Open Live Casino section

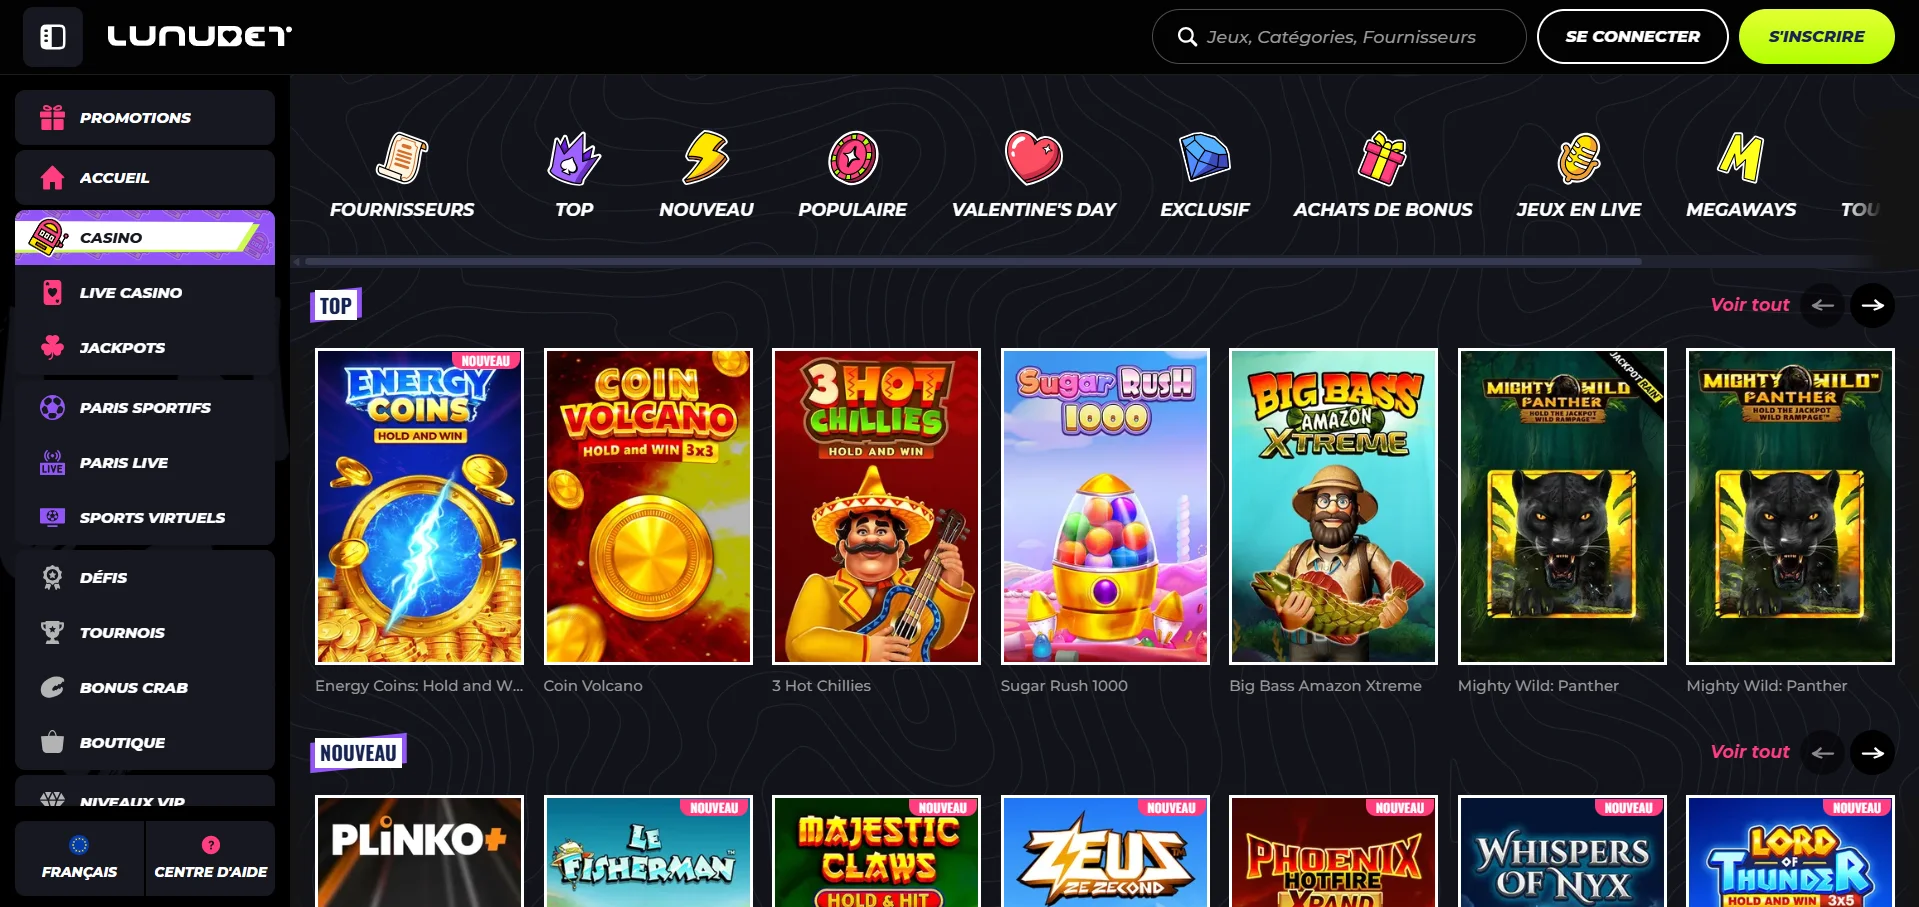point(145,293)
